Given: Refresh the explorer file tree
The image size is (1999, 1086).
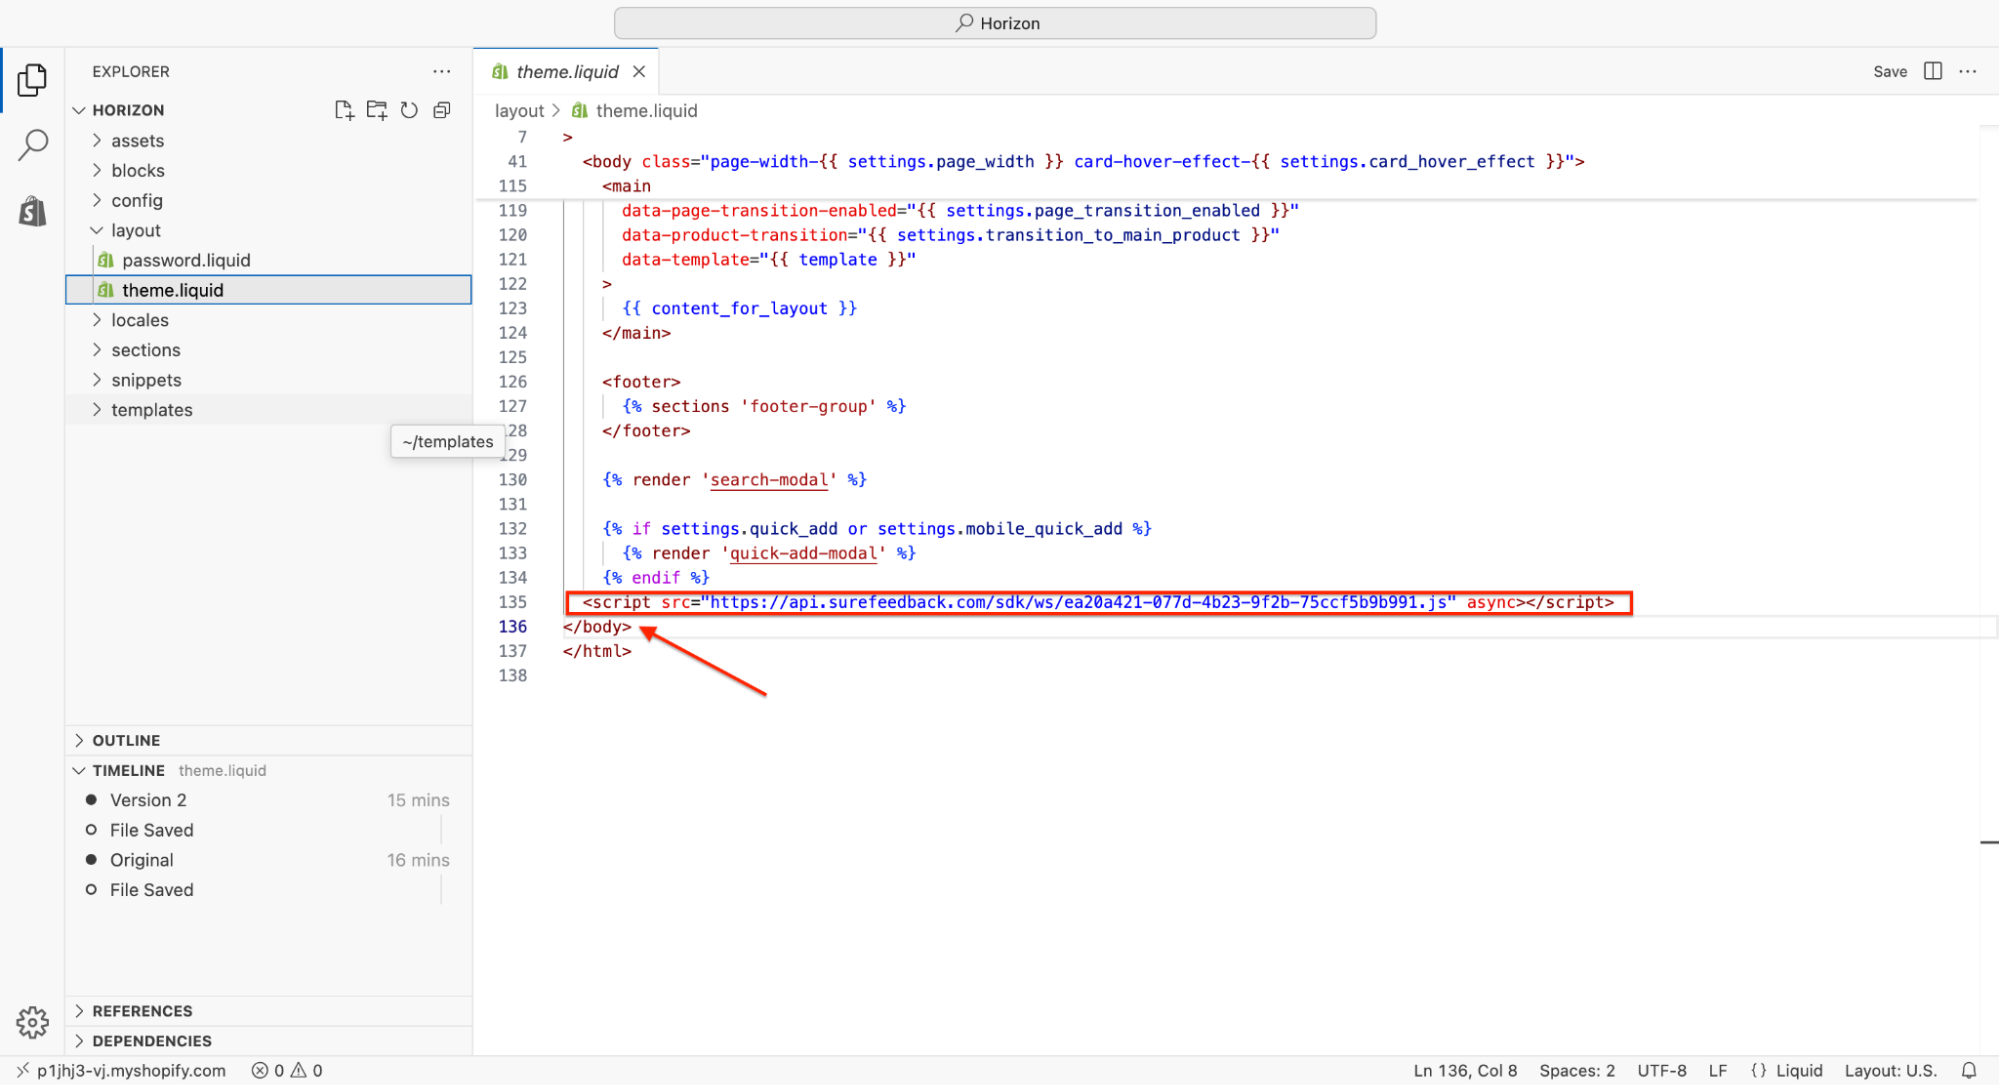Looking at the screenshot, I should point(409,110).
